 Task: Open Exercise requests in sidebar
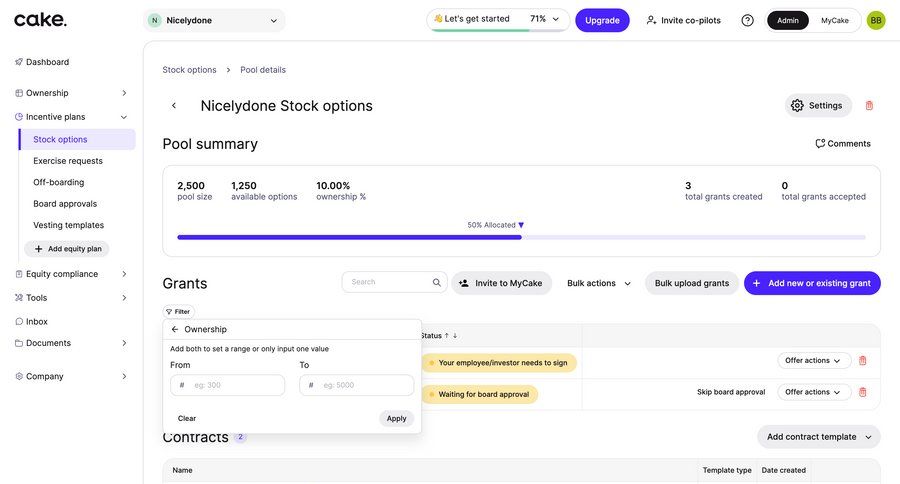(68, 161)
